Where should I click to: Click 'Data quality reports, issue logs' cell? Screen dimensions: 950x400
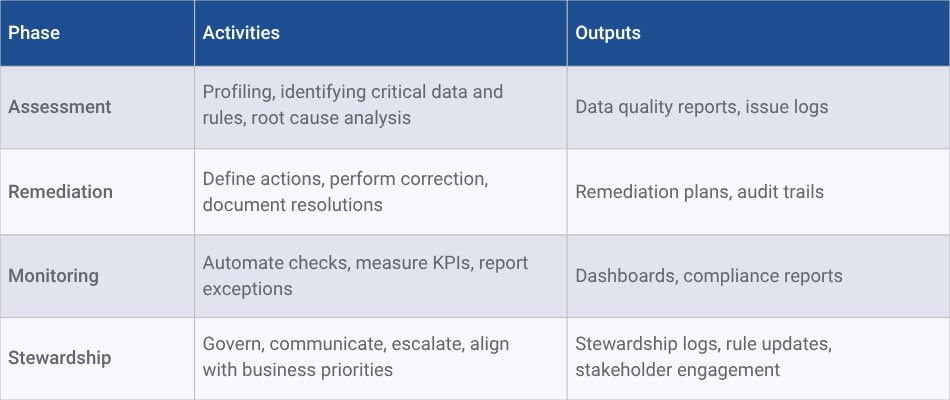coord(702,107)
